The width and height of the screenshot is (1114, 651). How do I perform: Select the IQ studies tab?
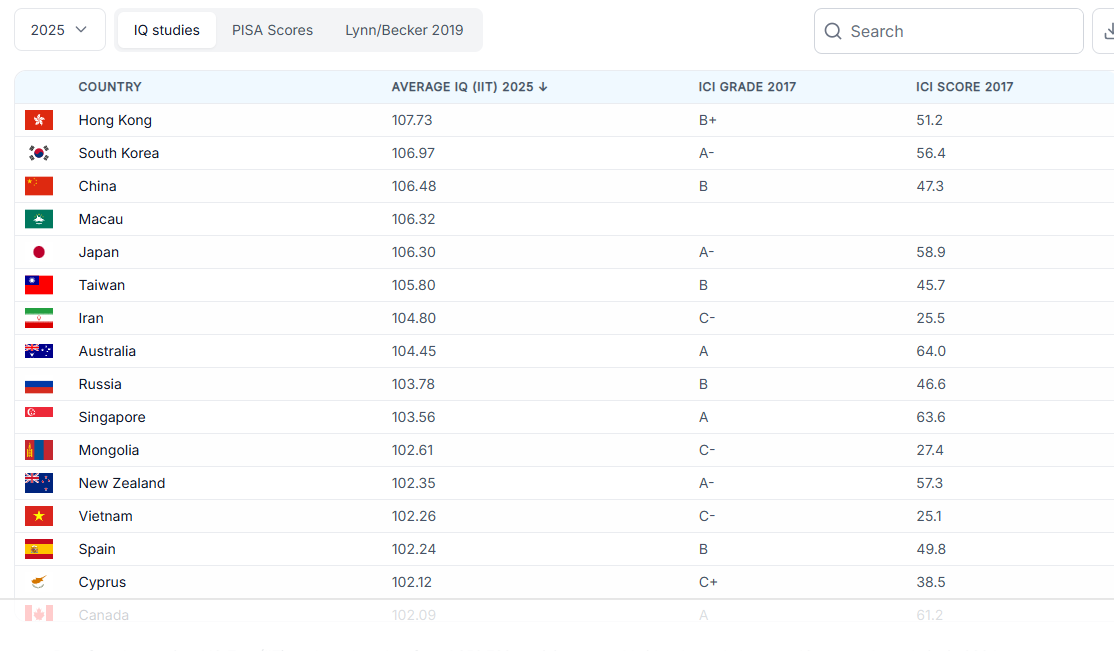click(167, 30)
